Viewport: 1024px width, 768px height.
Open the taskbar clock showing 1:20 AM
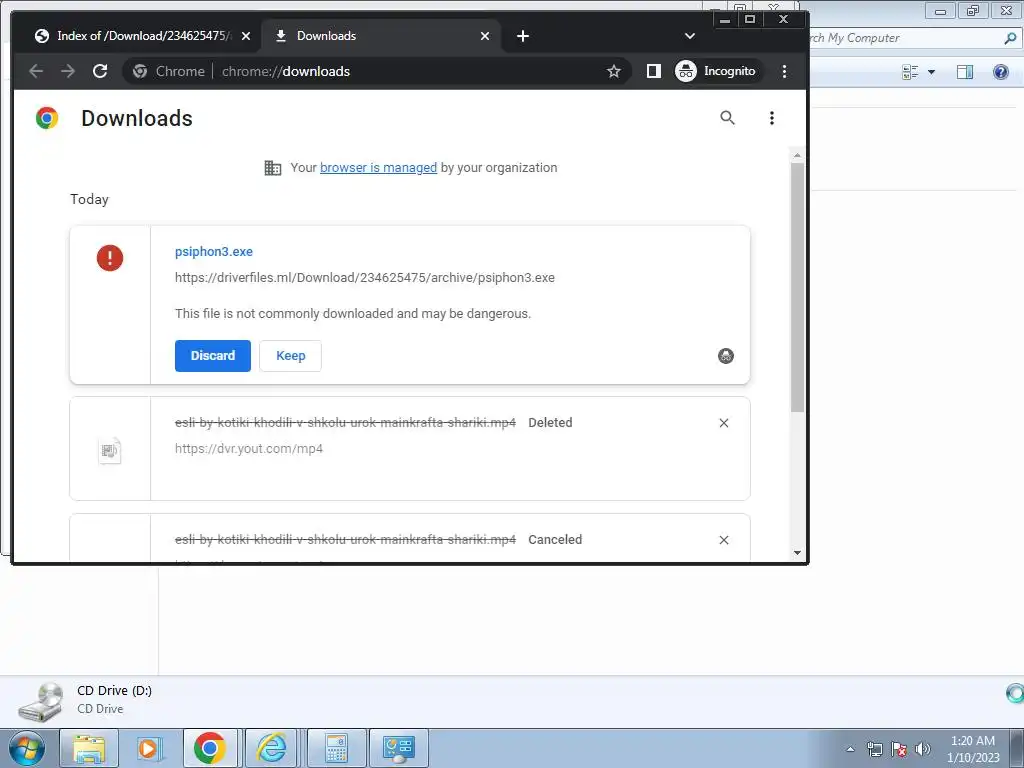point(973,749)
